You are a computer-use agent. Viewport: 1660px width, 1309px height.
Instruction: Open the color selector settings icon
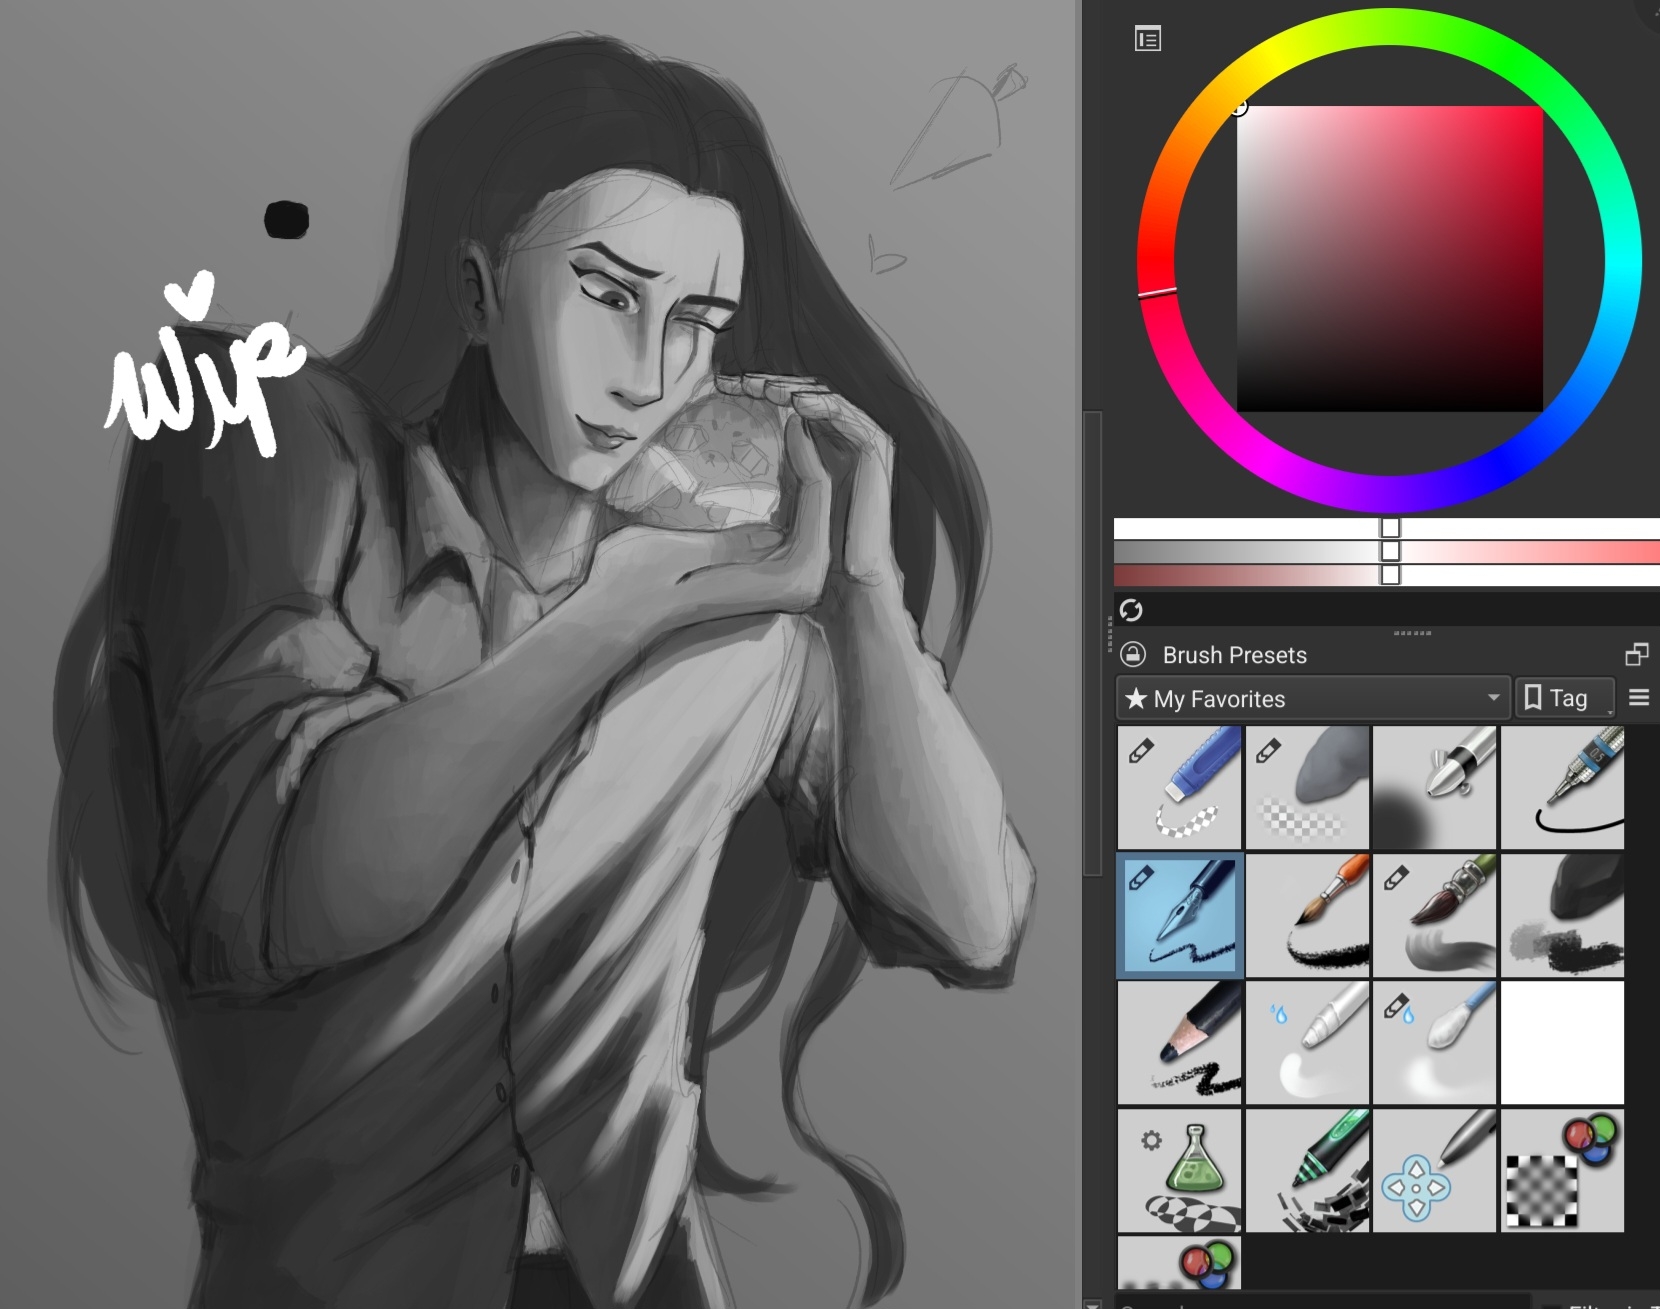tap(1148, 39)
